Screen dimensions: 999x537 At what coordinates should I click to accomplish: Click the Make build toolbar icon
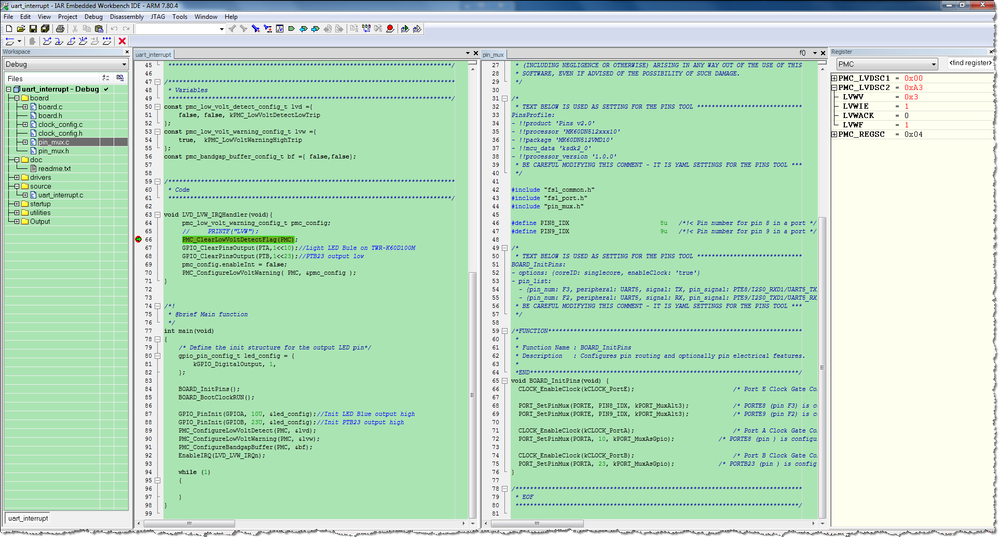366,29
